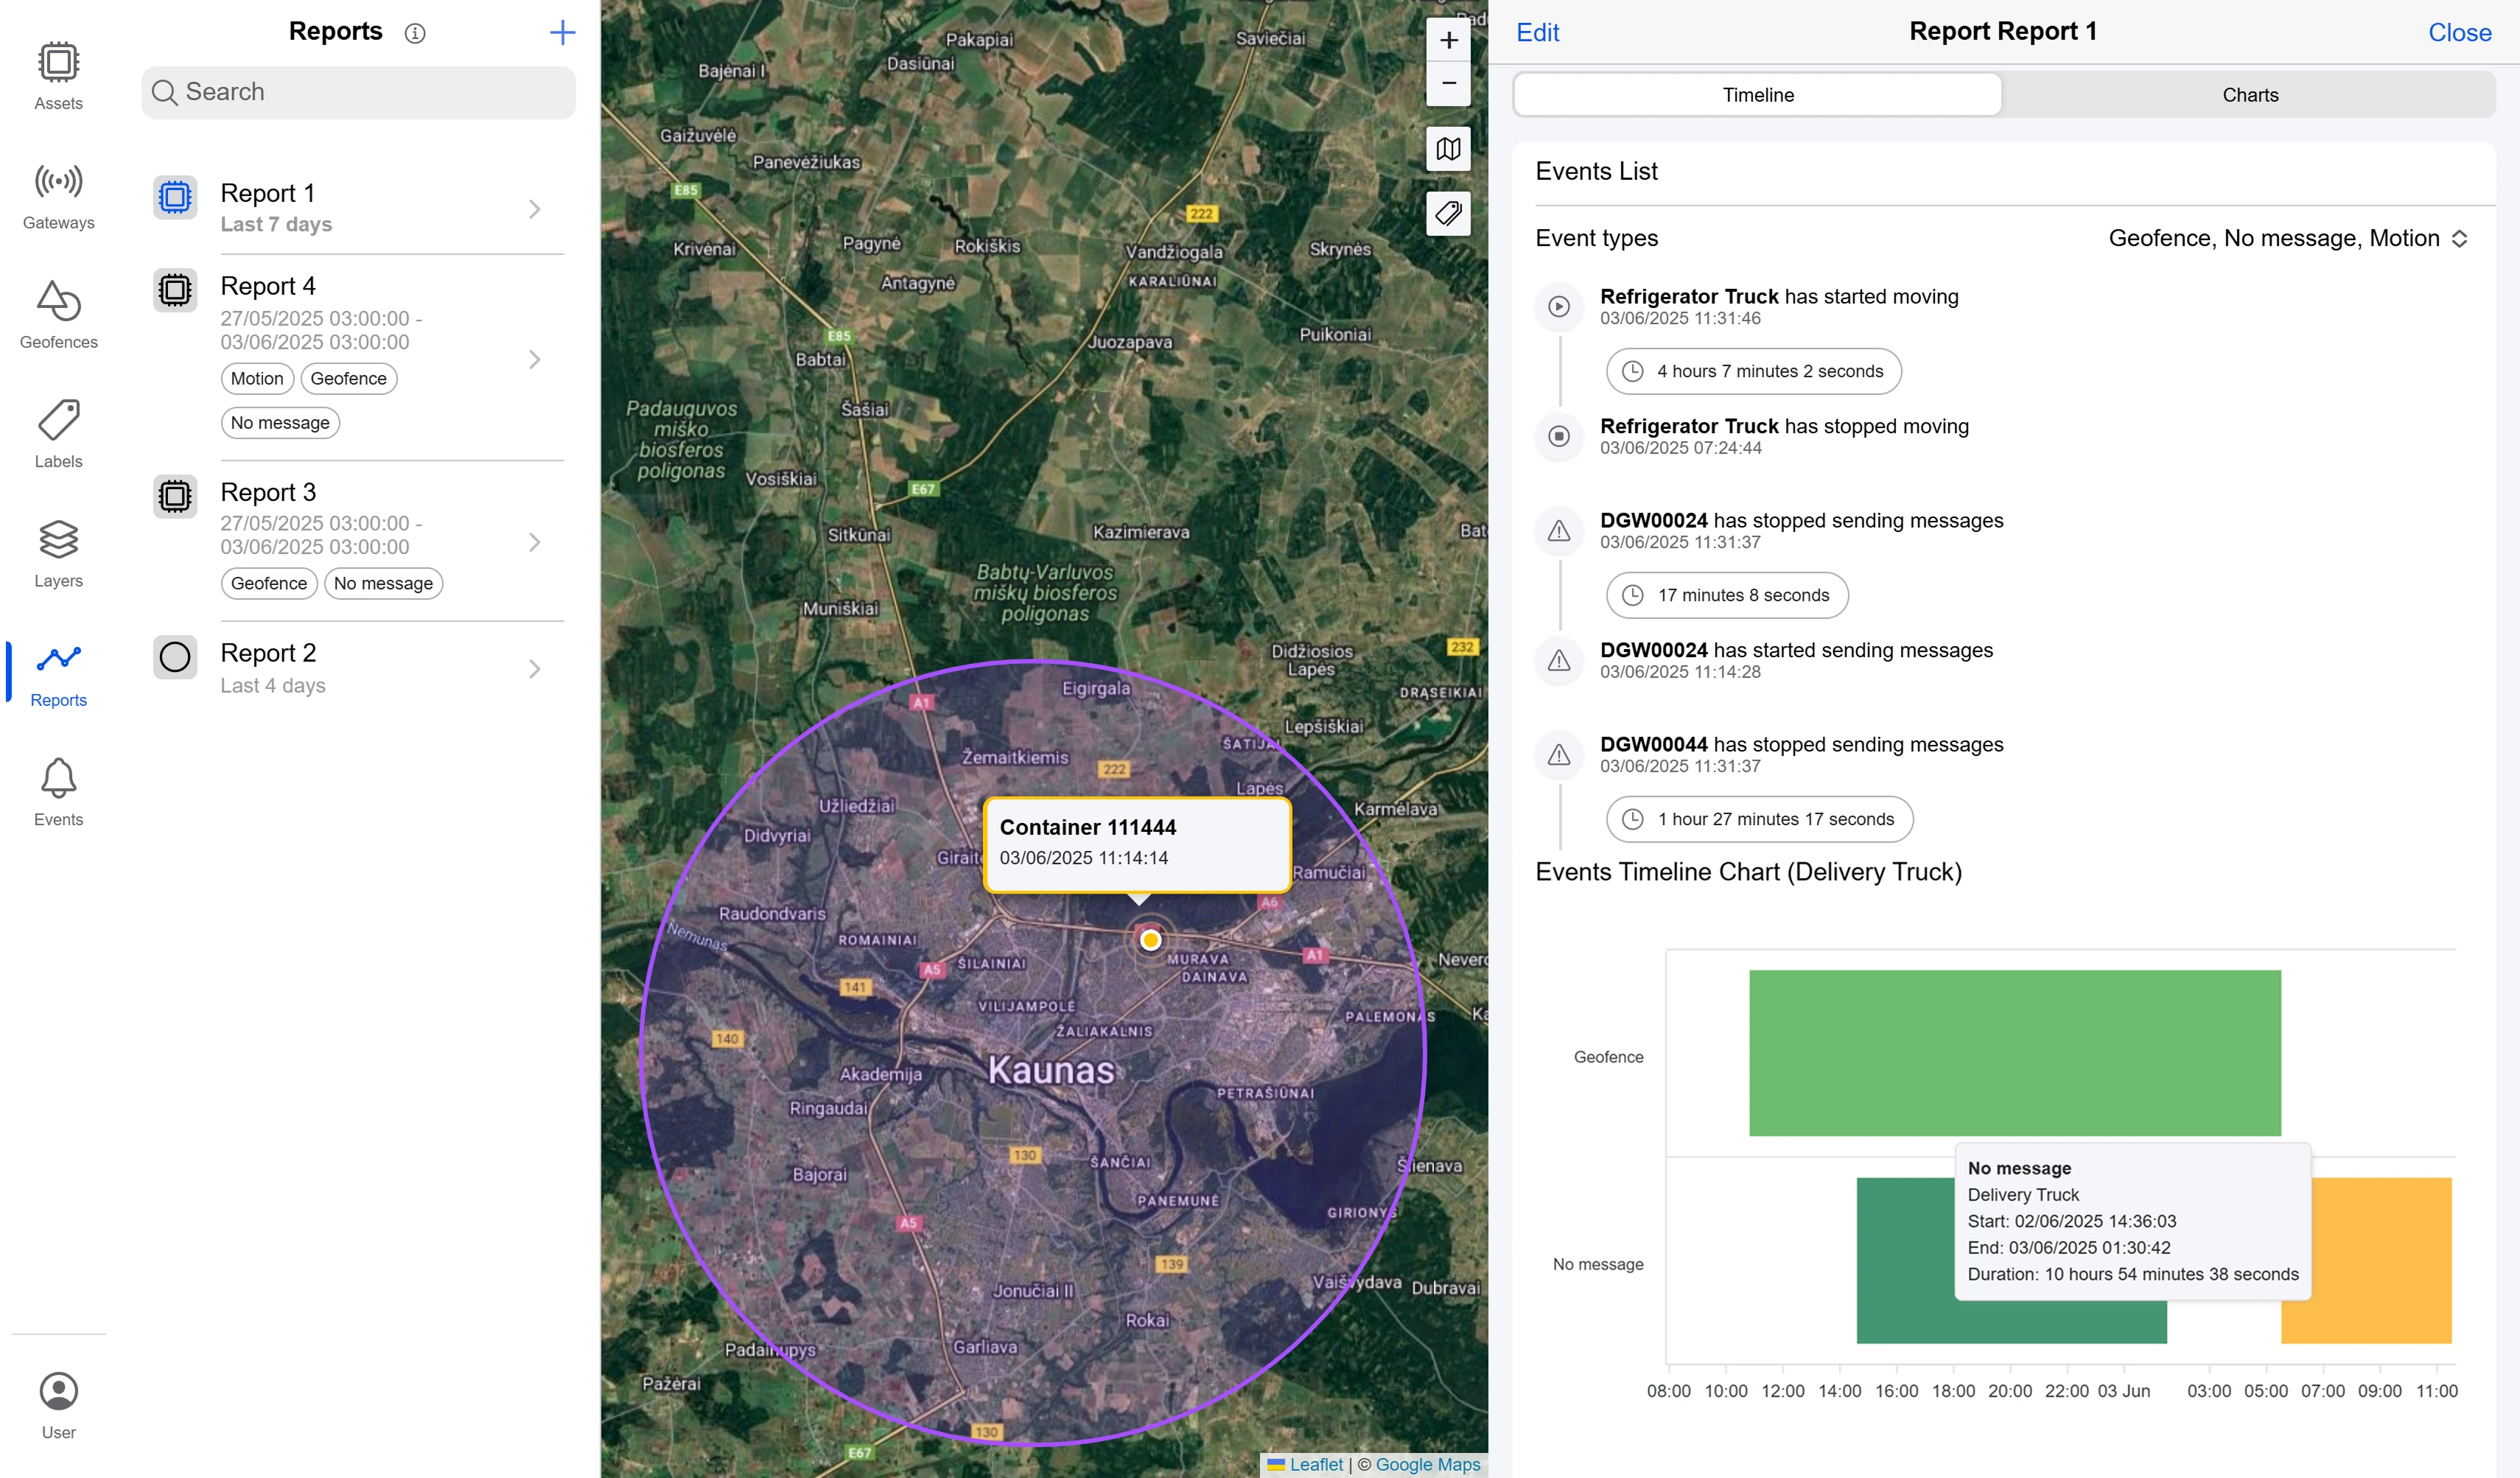This screenshot has width=2520, height=1478.
Task: Toggle map labels tag button
Action: pyautogui.click(x=1447, y=213)
